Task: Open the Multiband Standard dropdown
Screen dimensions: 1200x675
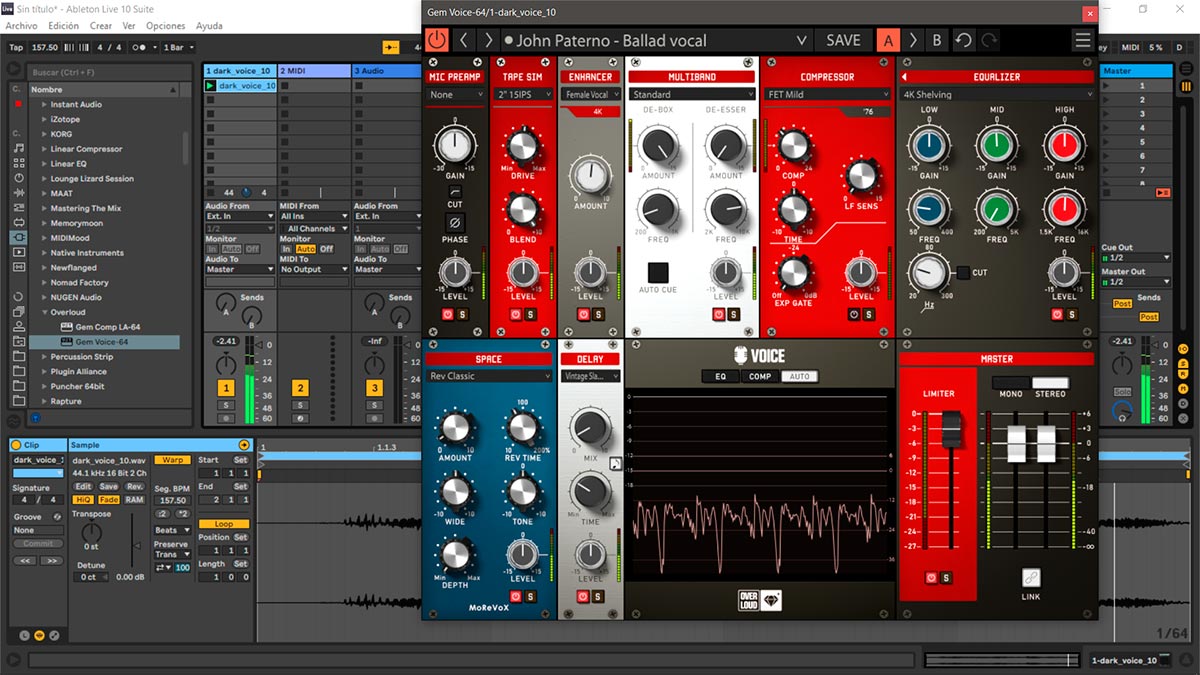Action: [x=692, y=95]
